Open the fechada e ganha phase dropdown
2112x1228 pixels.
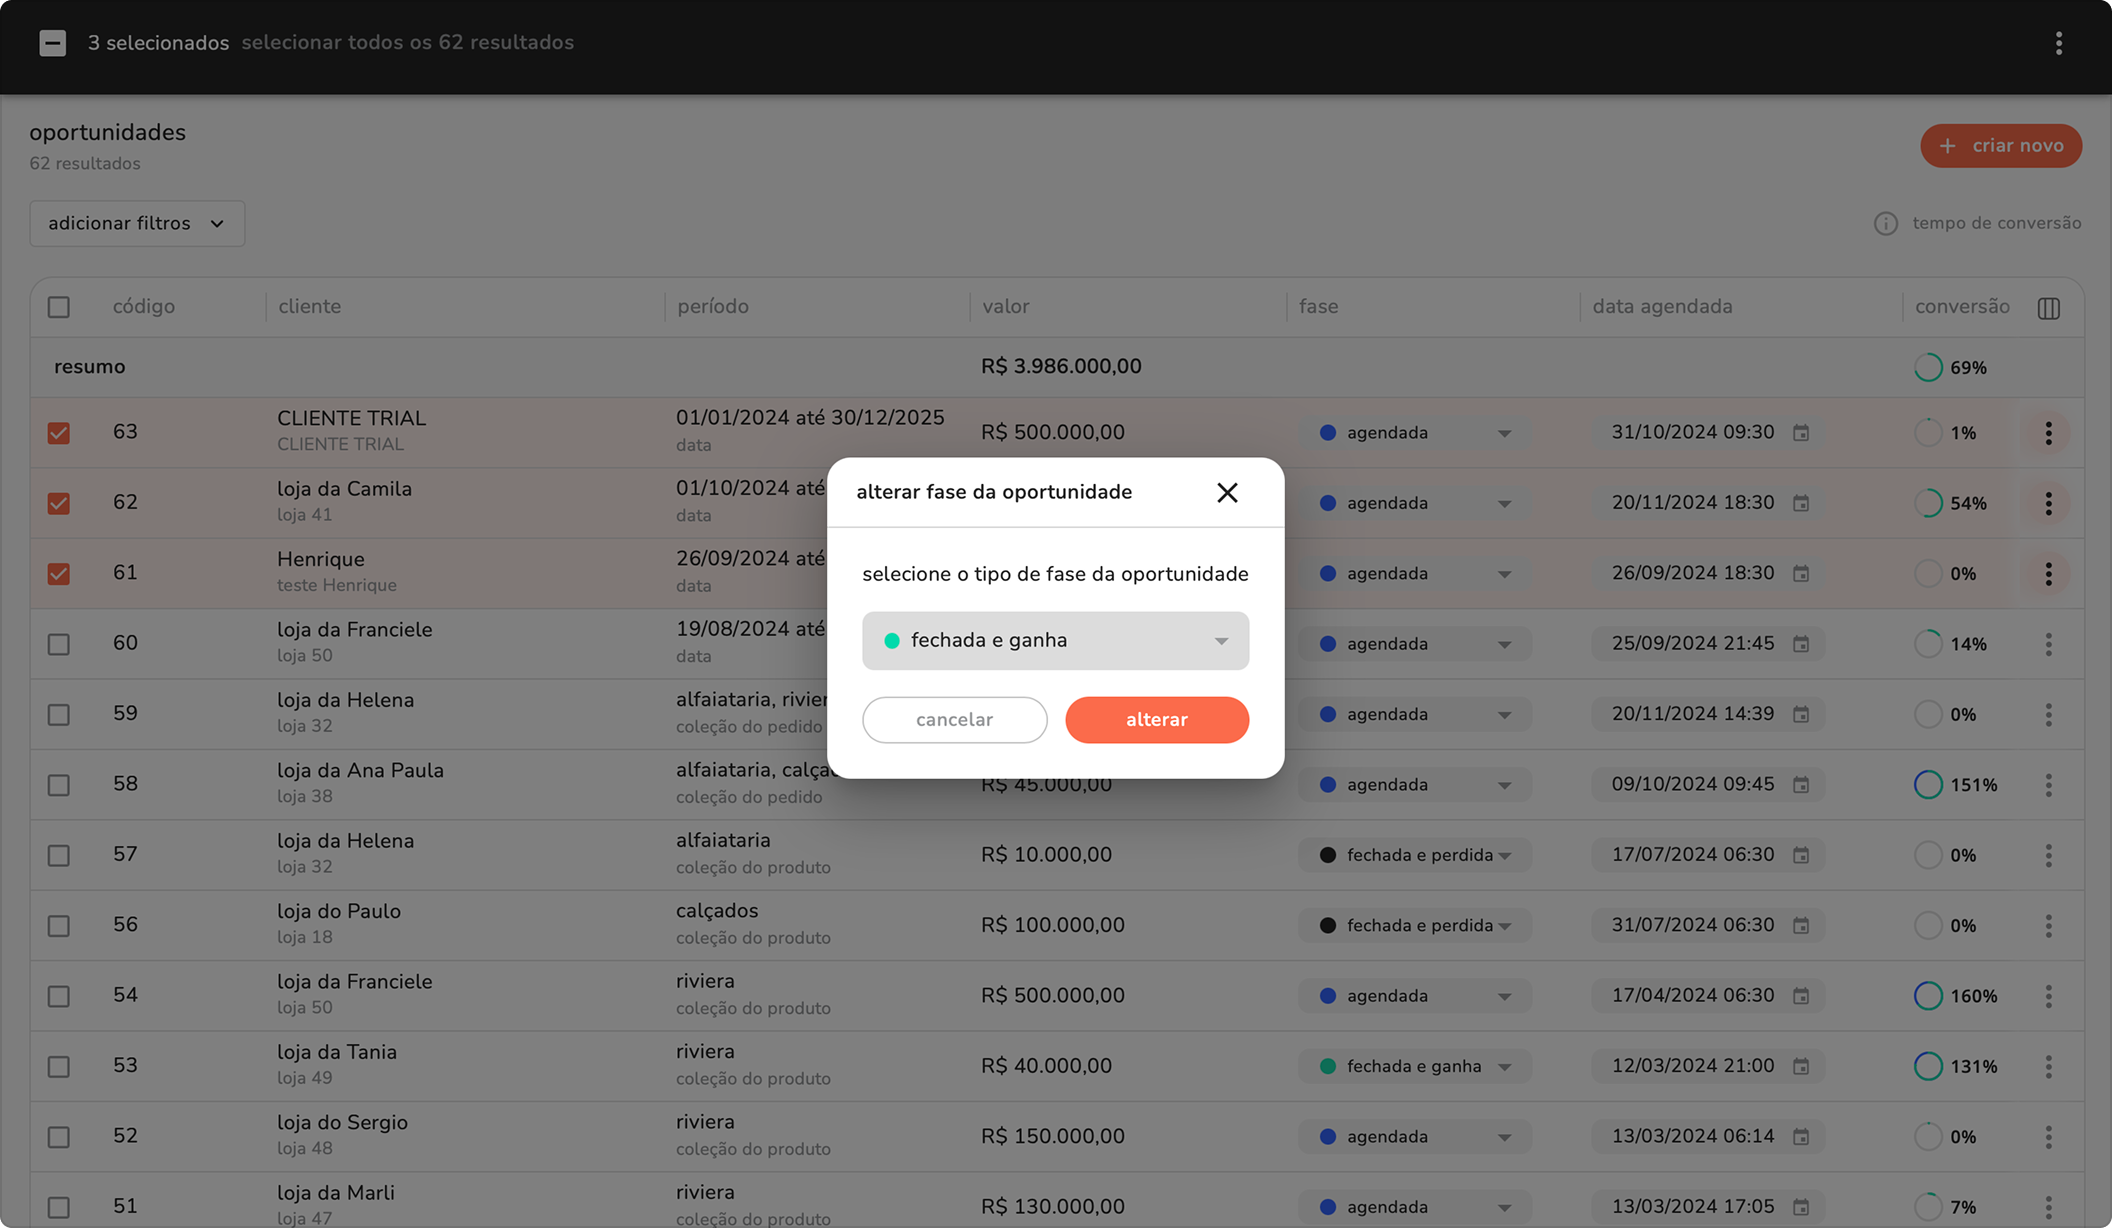pos(1055,641)
